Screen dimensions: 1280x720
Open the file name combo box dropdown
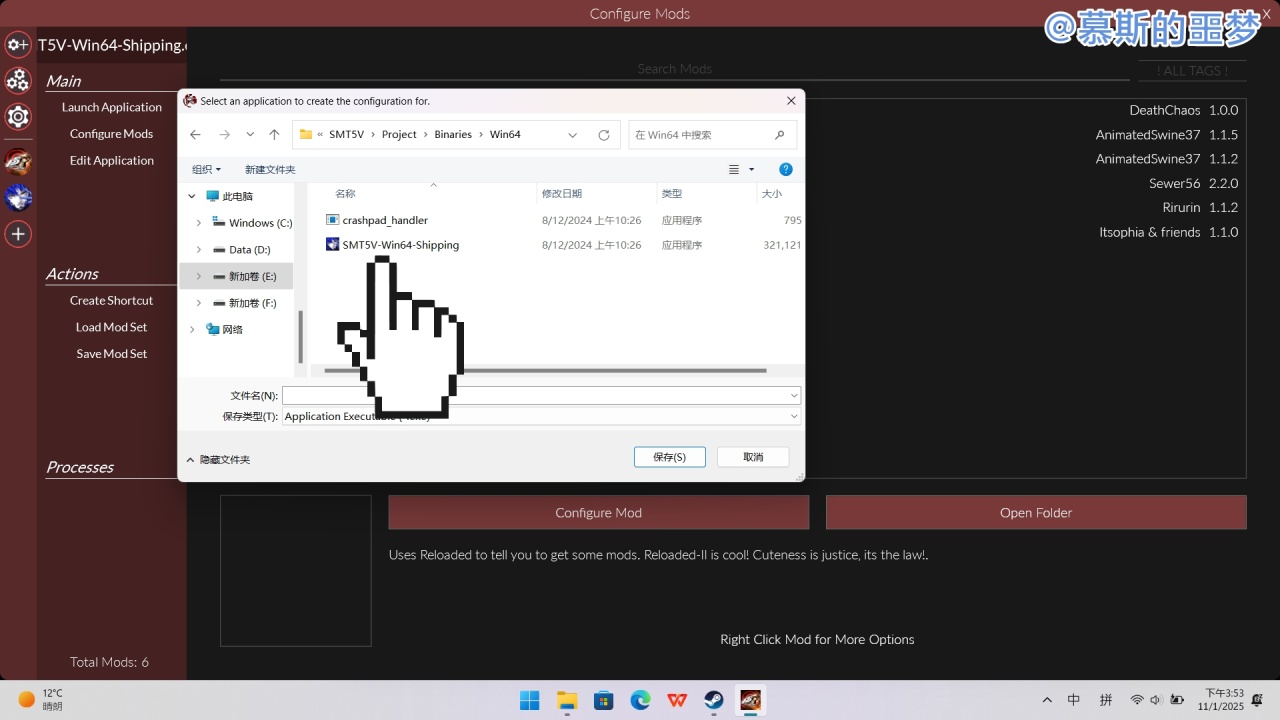point(794,395)
